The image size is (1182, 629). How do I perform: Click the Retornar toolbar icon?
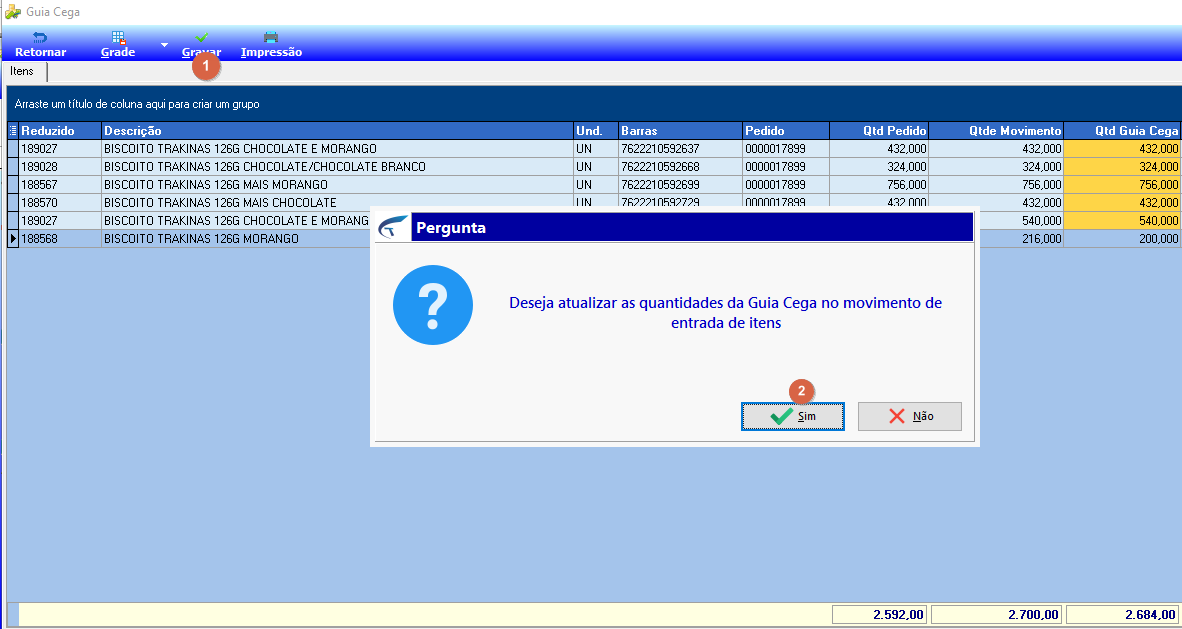pos(40,37)
